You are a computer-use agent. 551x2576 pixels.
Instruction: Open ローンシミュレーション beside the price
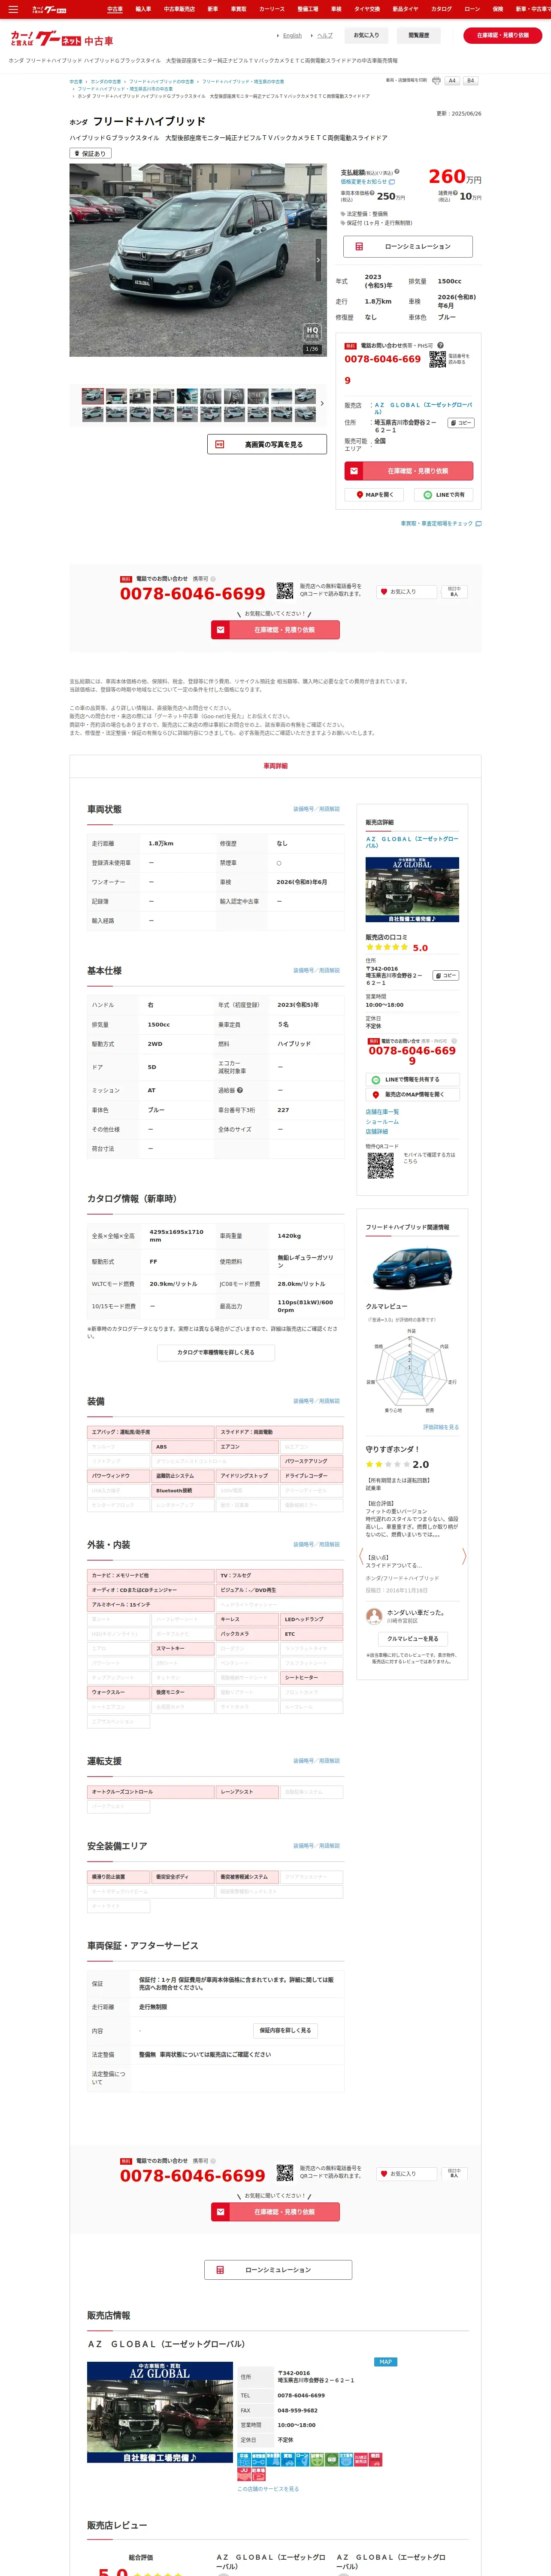point(409,246)
